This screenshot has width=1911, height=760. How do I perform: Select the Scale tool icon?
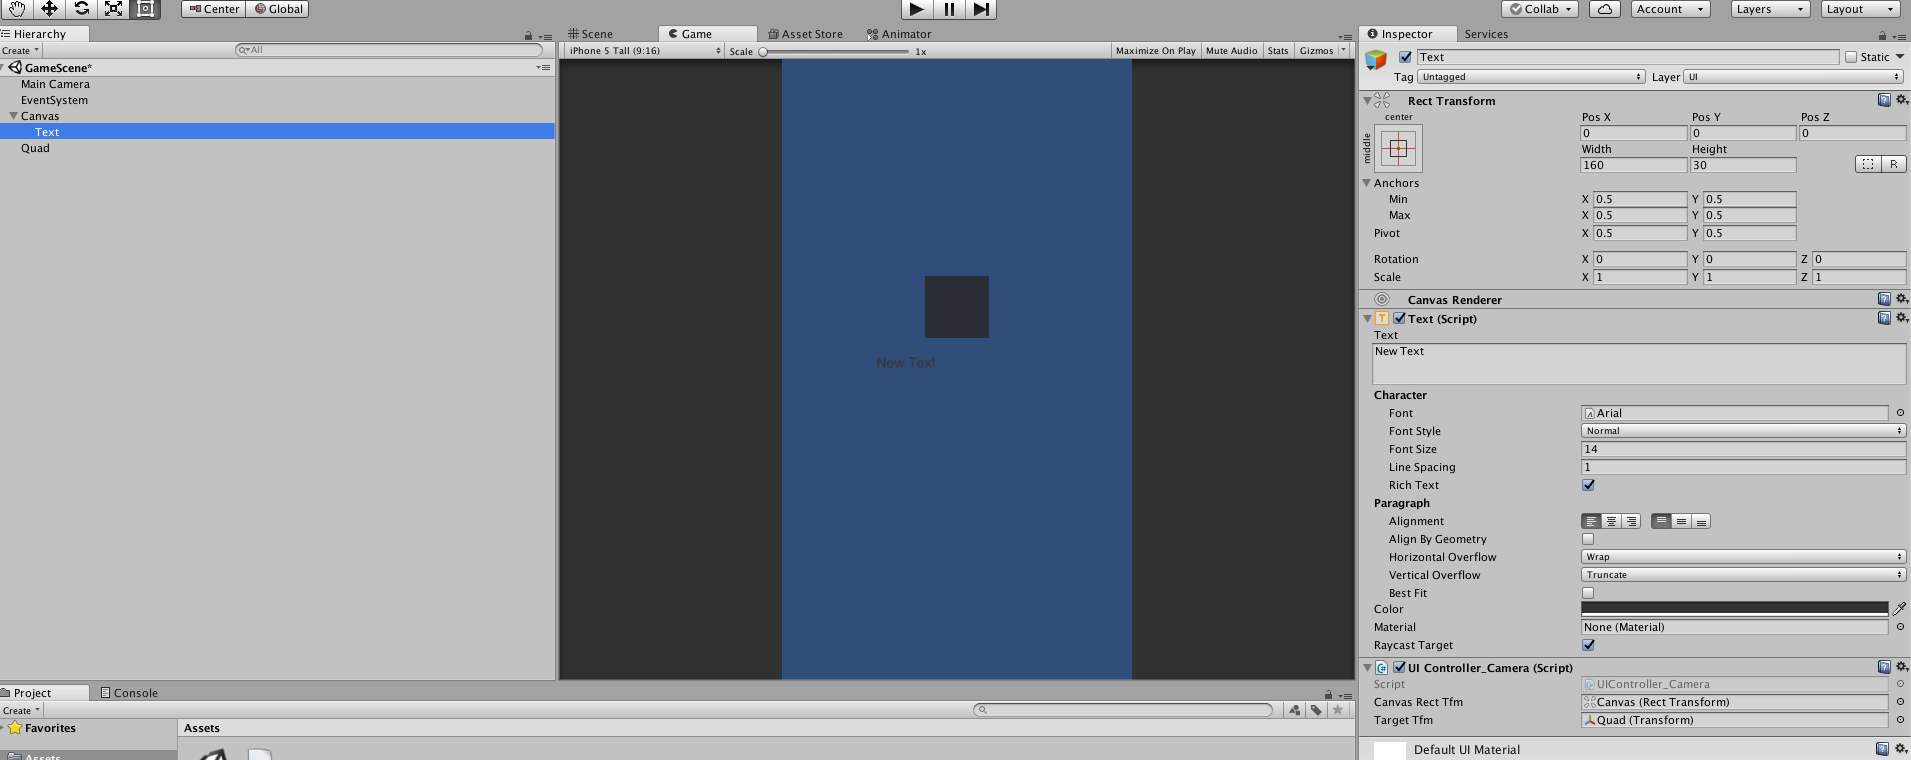pyautogui.click(x=114, y=9)
